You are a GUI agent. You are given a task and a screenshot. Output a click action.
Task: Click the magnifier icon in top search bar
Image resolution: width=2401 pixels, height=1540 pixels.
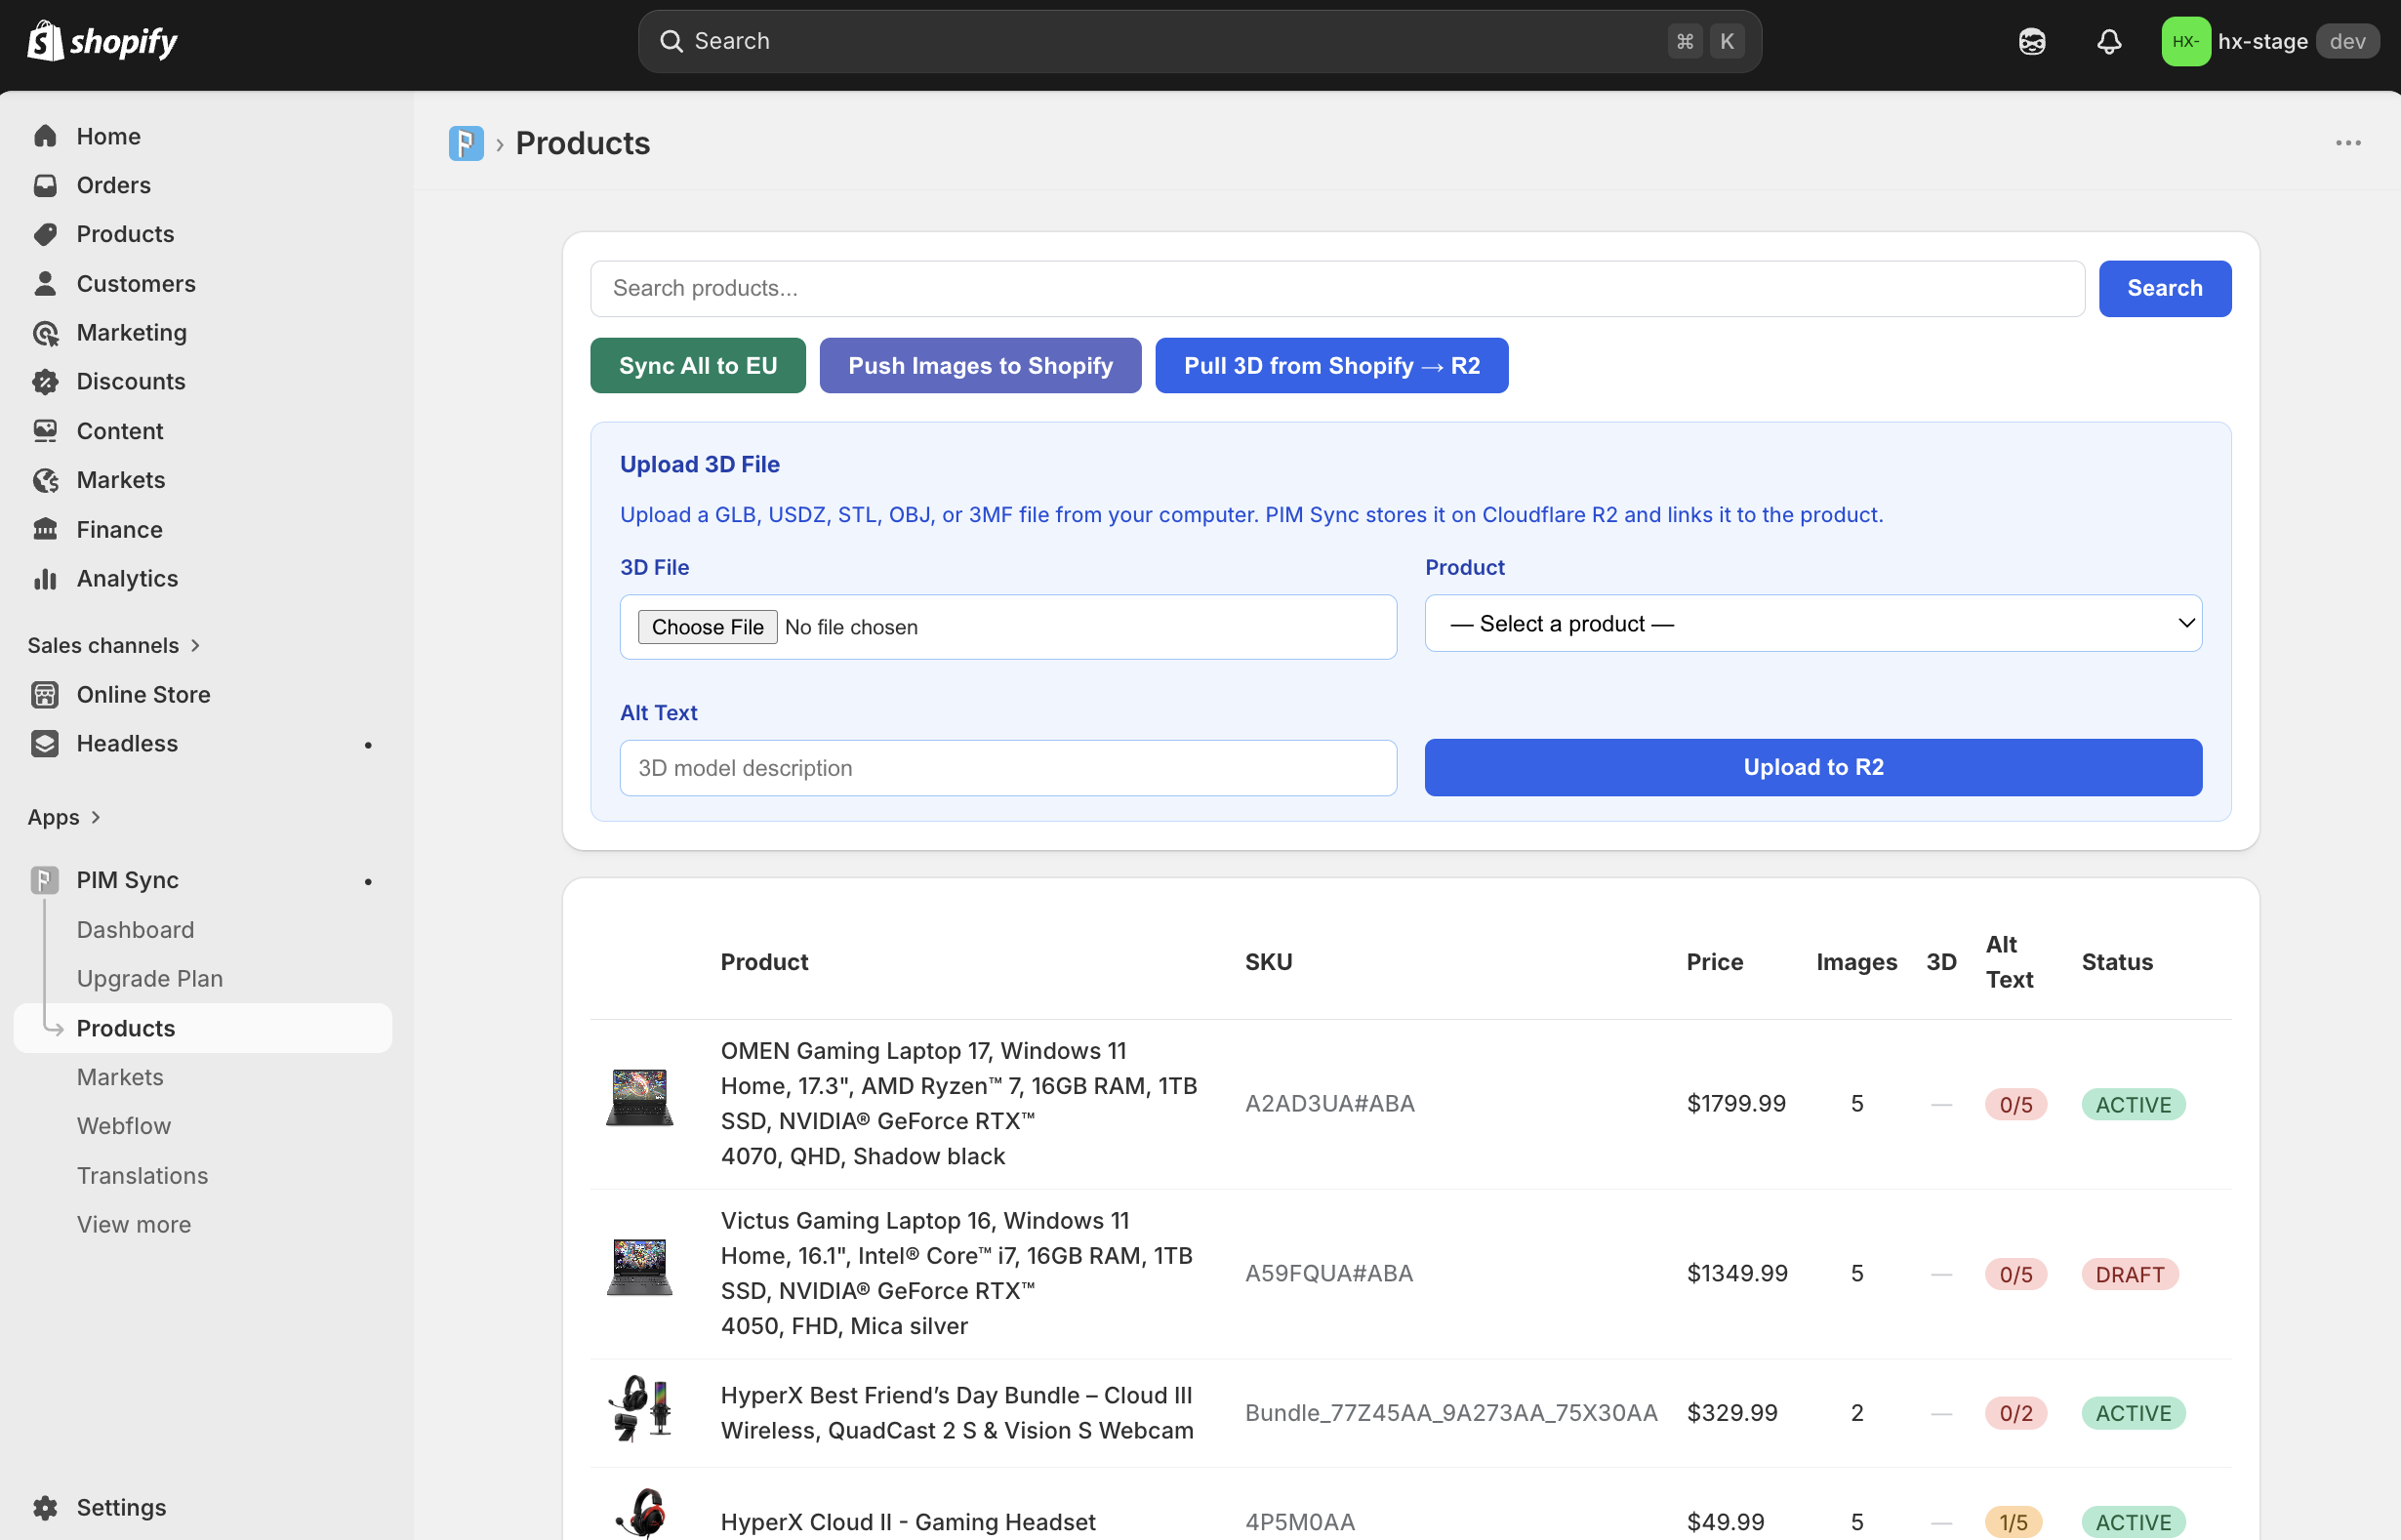(671, 41)
